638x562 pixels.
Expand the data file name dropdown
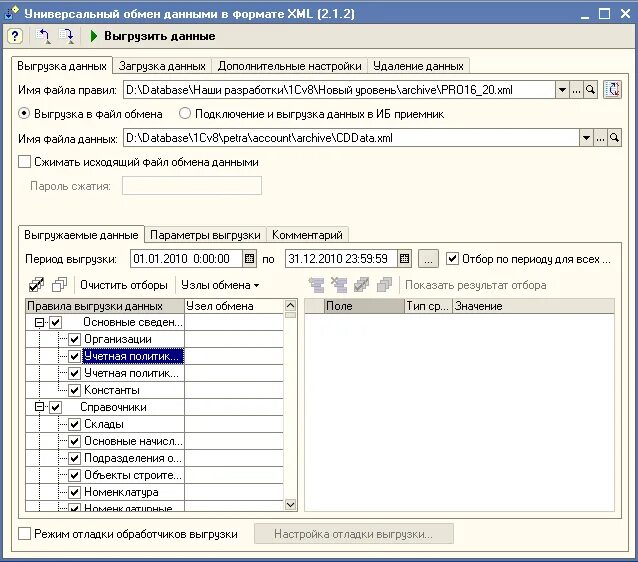click(x=586, y=138)
